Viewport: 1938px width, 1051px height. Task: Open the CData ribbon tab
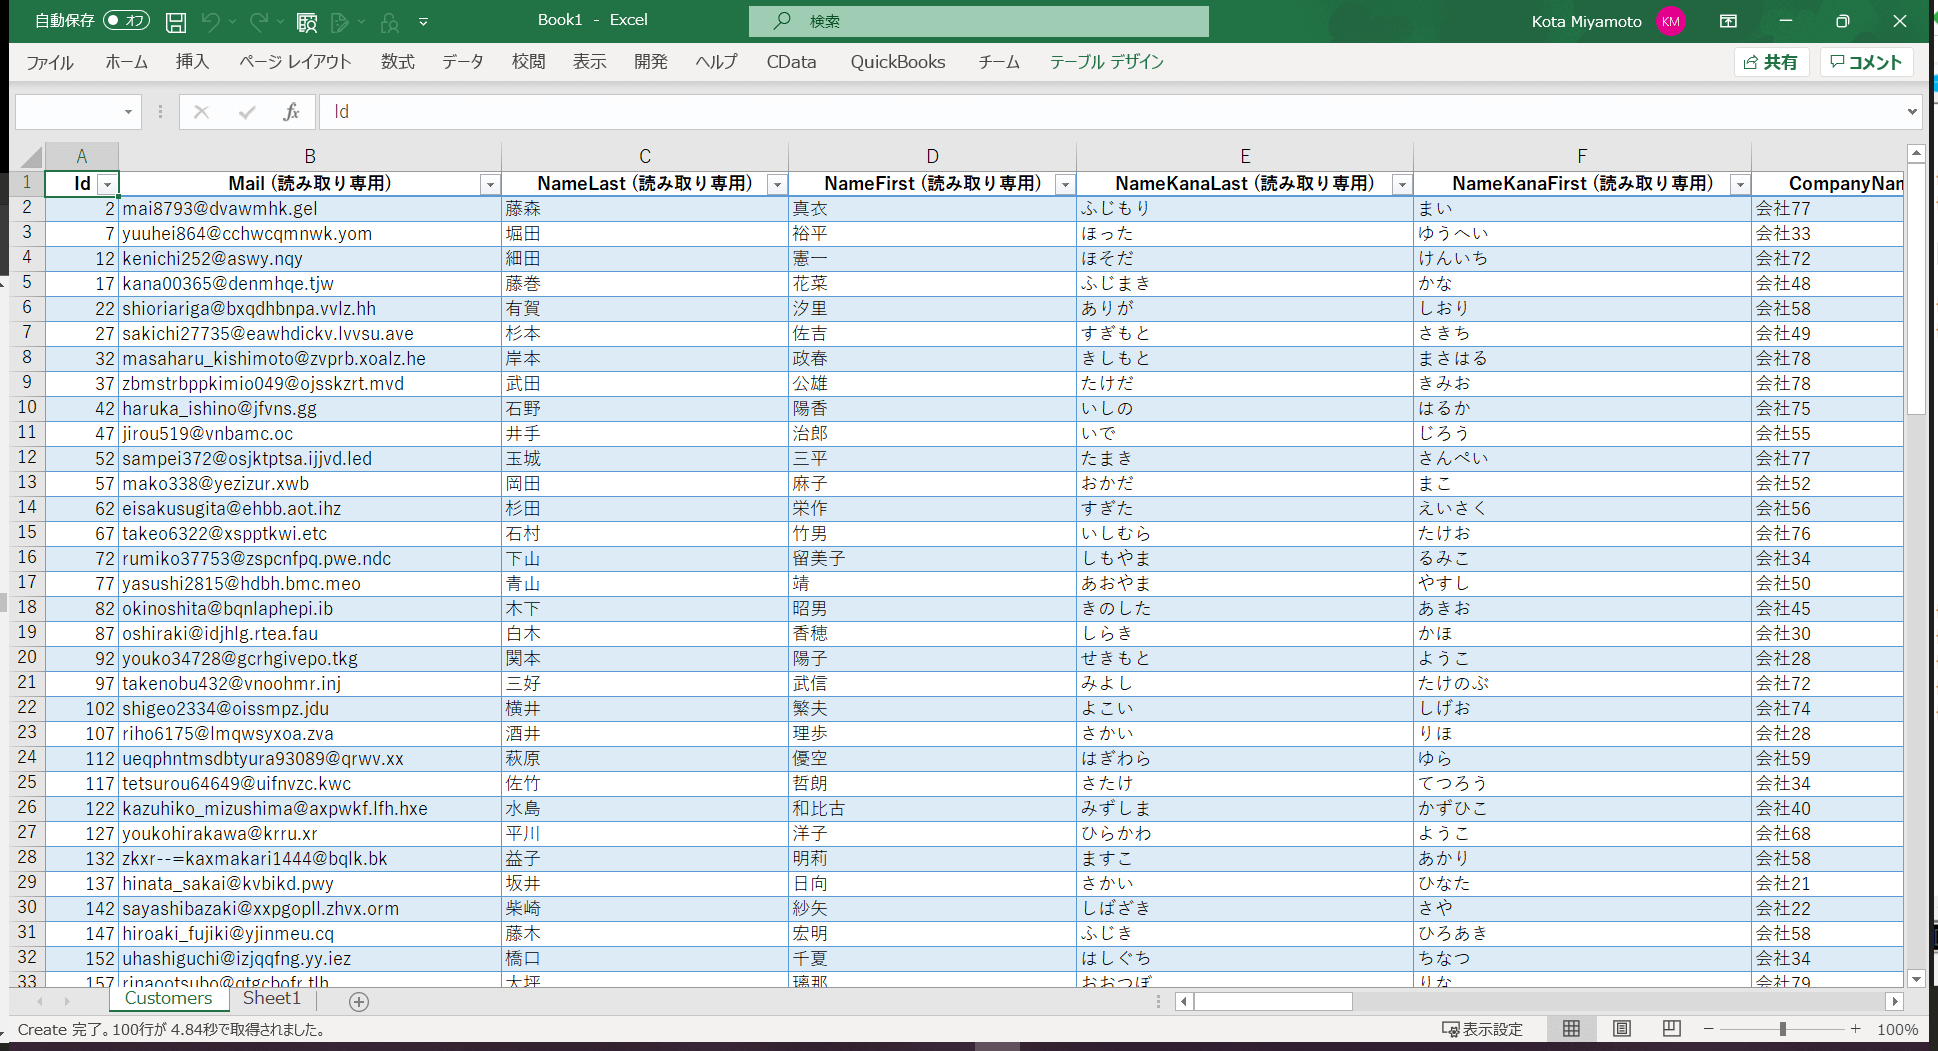point(791,62)
